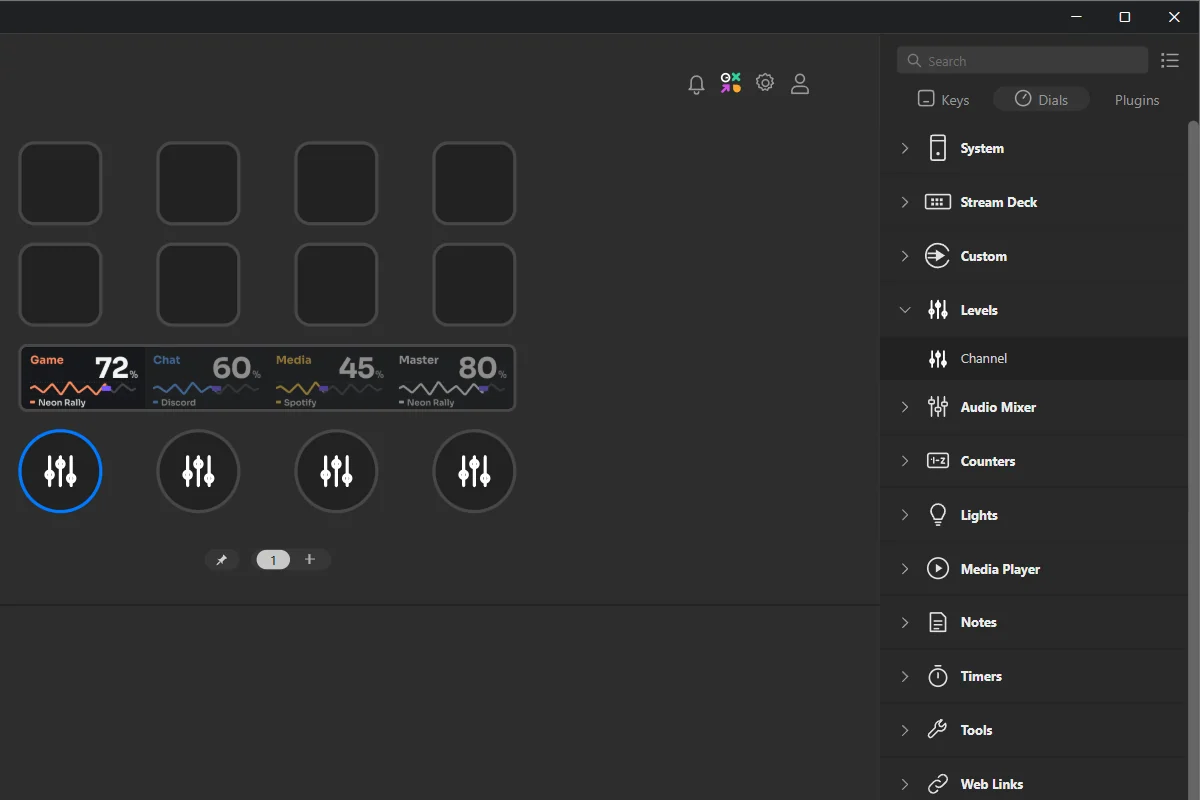1200x800 pixels.
Task: Expand the Tools category chevron
Action: (905, 730)
